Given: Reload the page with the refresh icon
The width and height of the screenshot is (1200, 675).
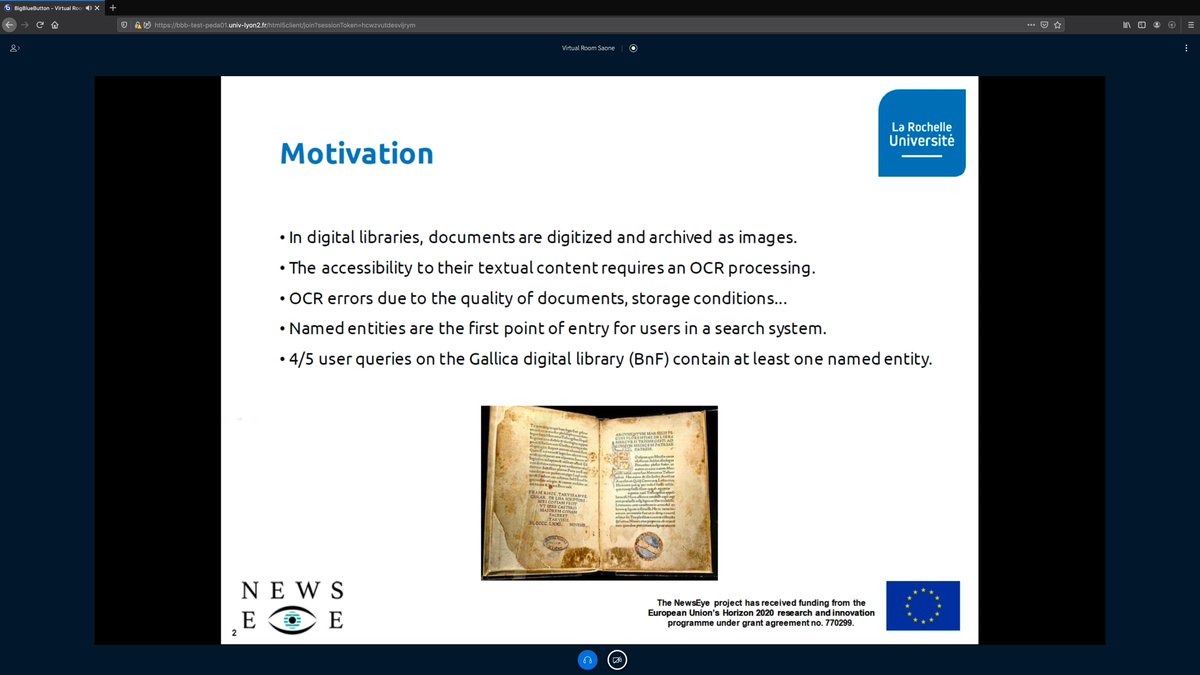Looking at the screenshot, I should tap(39, 24).
